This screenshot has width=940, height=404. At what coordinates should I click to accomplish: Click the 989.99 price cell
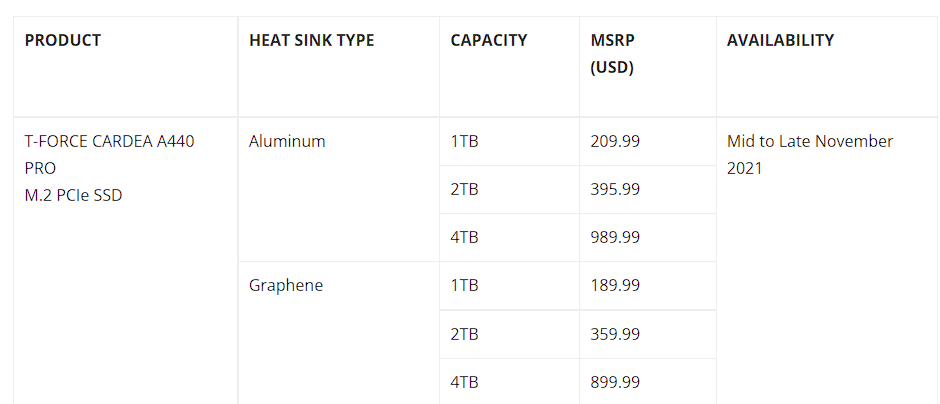(x=647, y=237)
